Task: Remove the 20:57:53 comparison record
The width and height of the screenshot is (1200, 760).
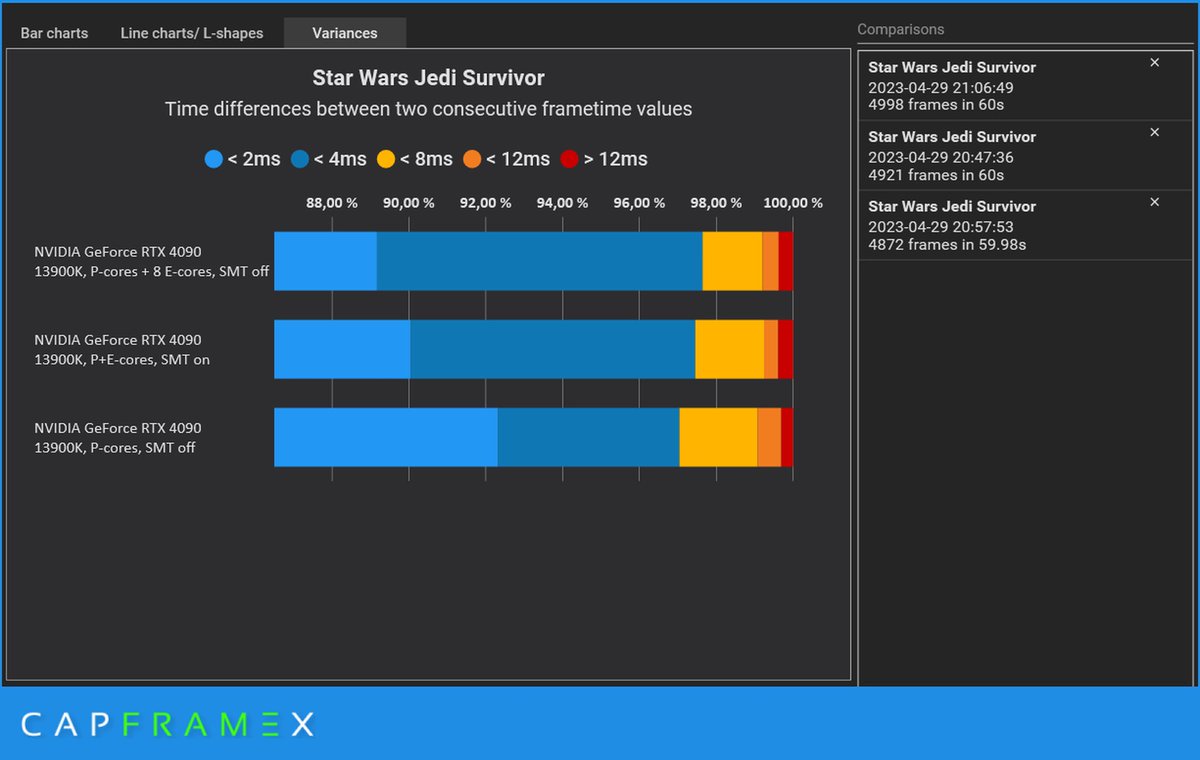Action: tap(1154, 202)
